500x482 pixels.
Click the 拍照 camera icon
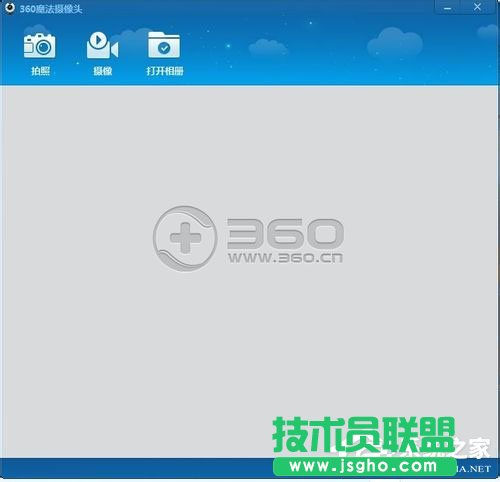pos(40,46)
